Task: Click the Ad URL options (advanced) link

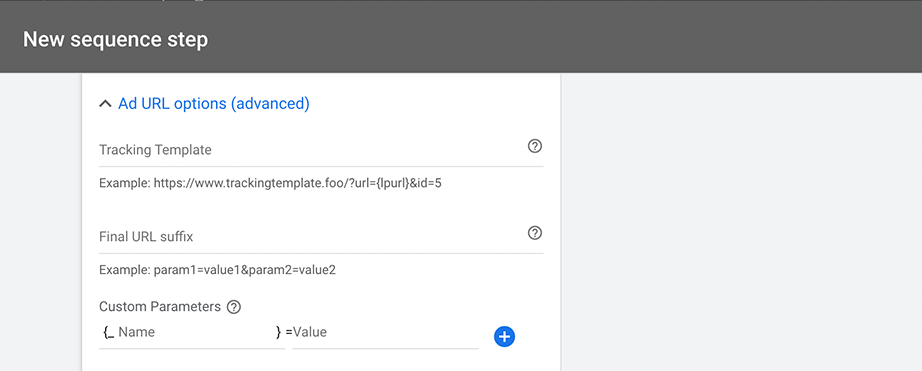Action: pos(213,103)
